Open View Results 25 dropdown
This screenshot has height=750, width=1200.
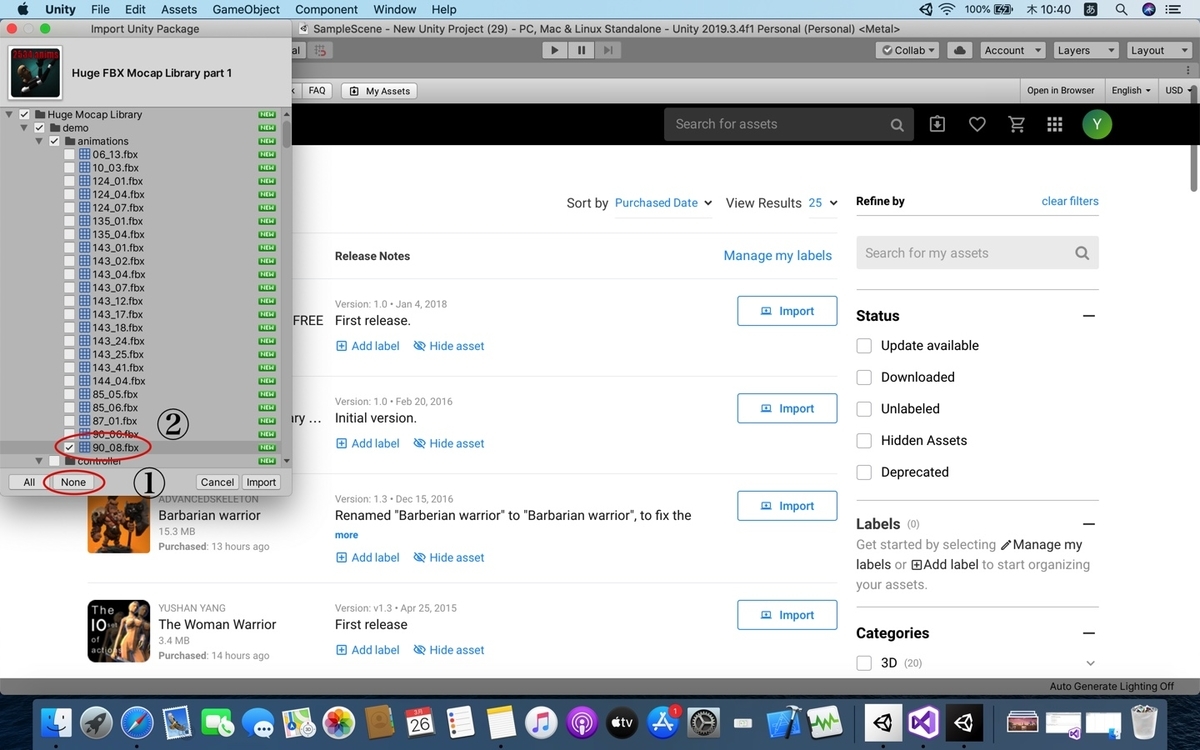823,203
